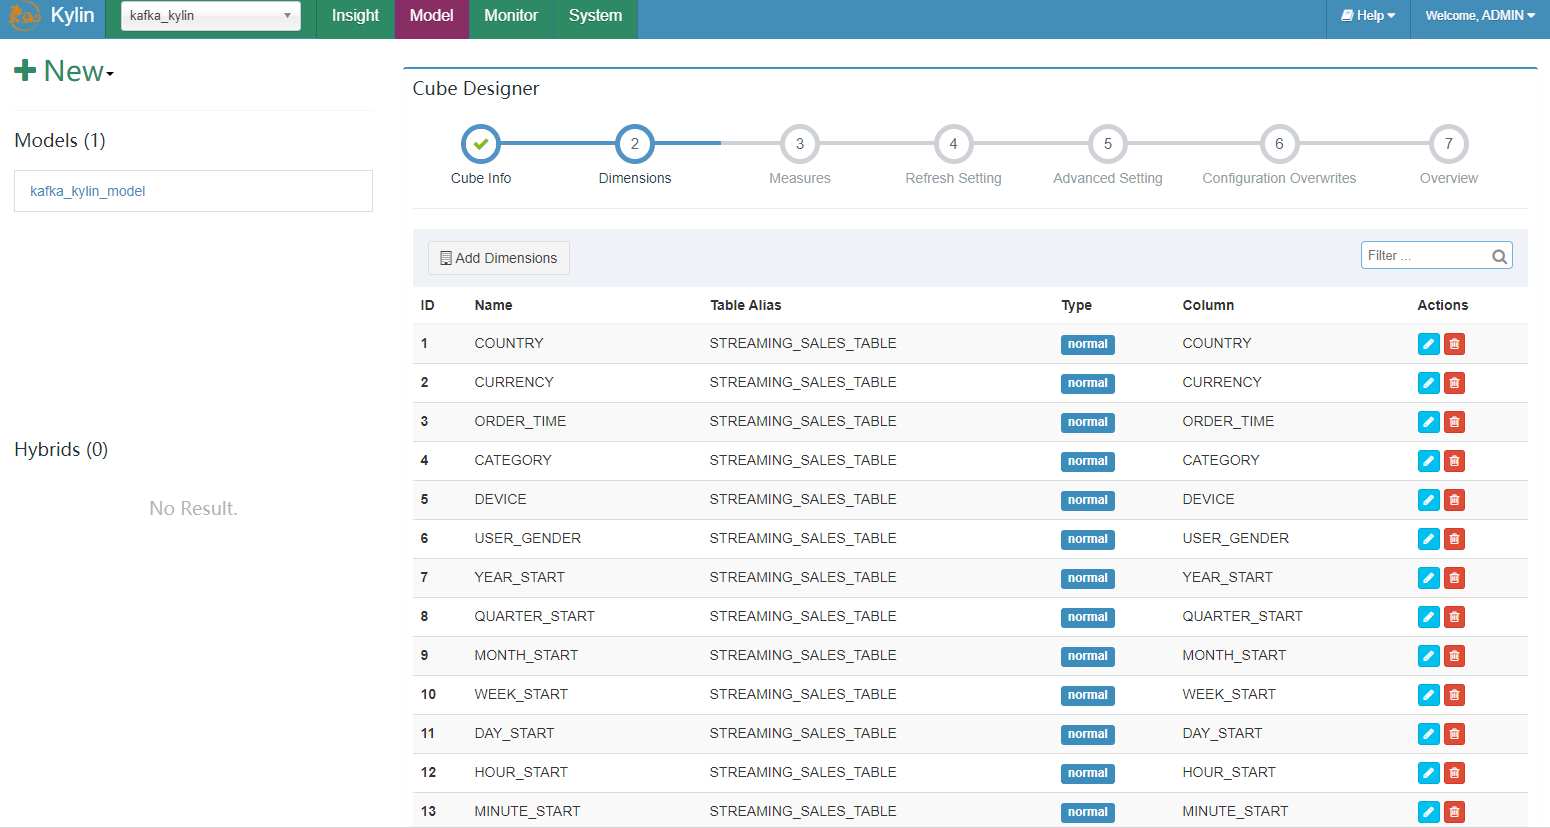Click the Kylin logo
Viewport: 1550px width, 828px height.
click(24, 16)
